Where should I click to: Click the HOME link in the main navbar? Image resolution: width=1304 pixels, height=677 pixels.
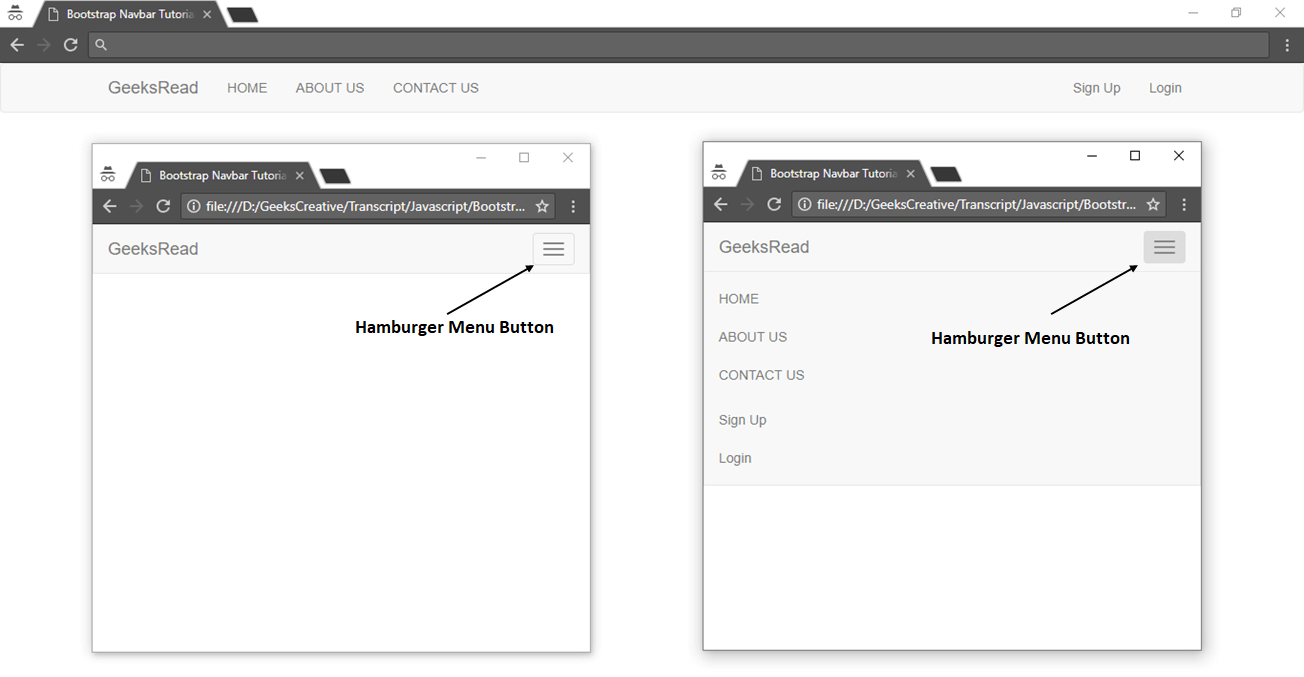(x=247, y=88)
